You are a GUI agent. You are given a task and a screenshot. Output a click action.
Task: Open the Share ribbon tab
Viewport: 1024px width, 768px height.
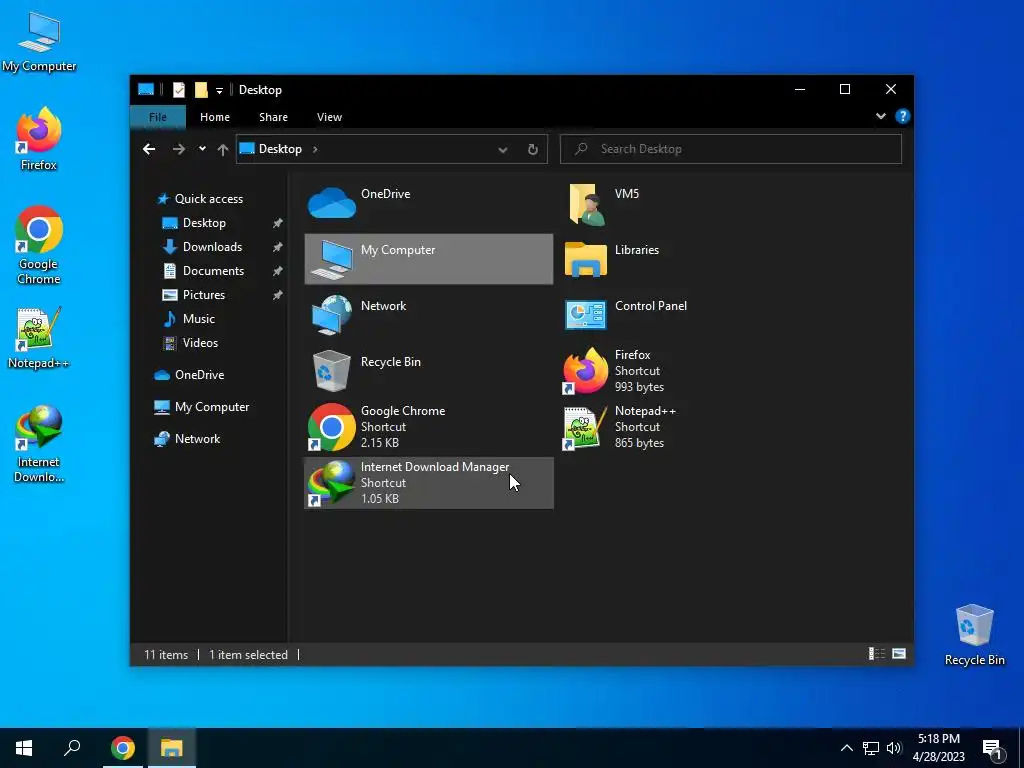[273, 117]
